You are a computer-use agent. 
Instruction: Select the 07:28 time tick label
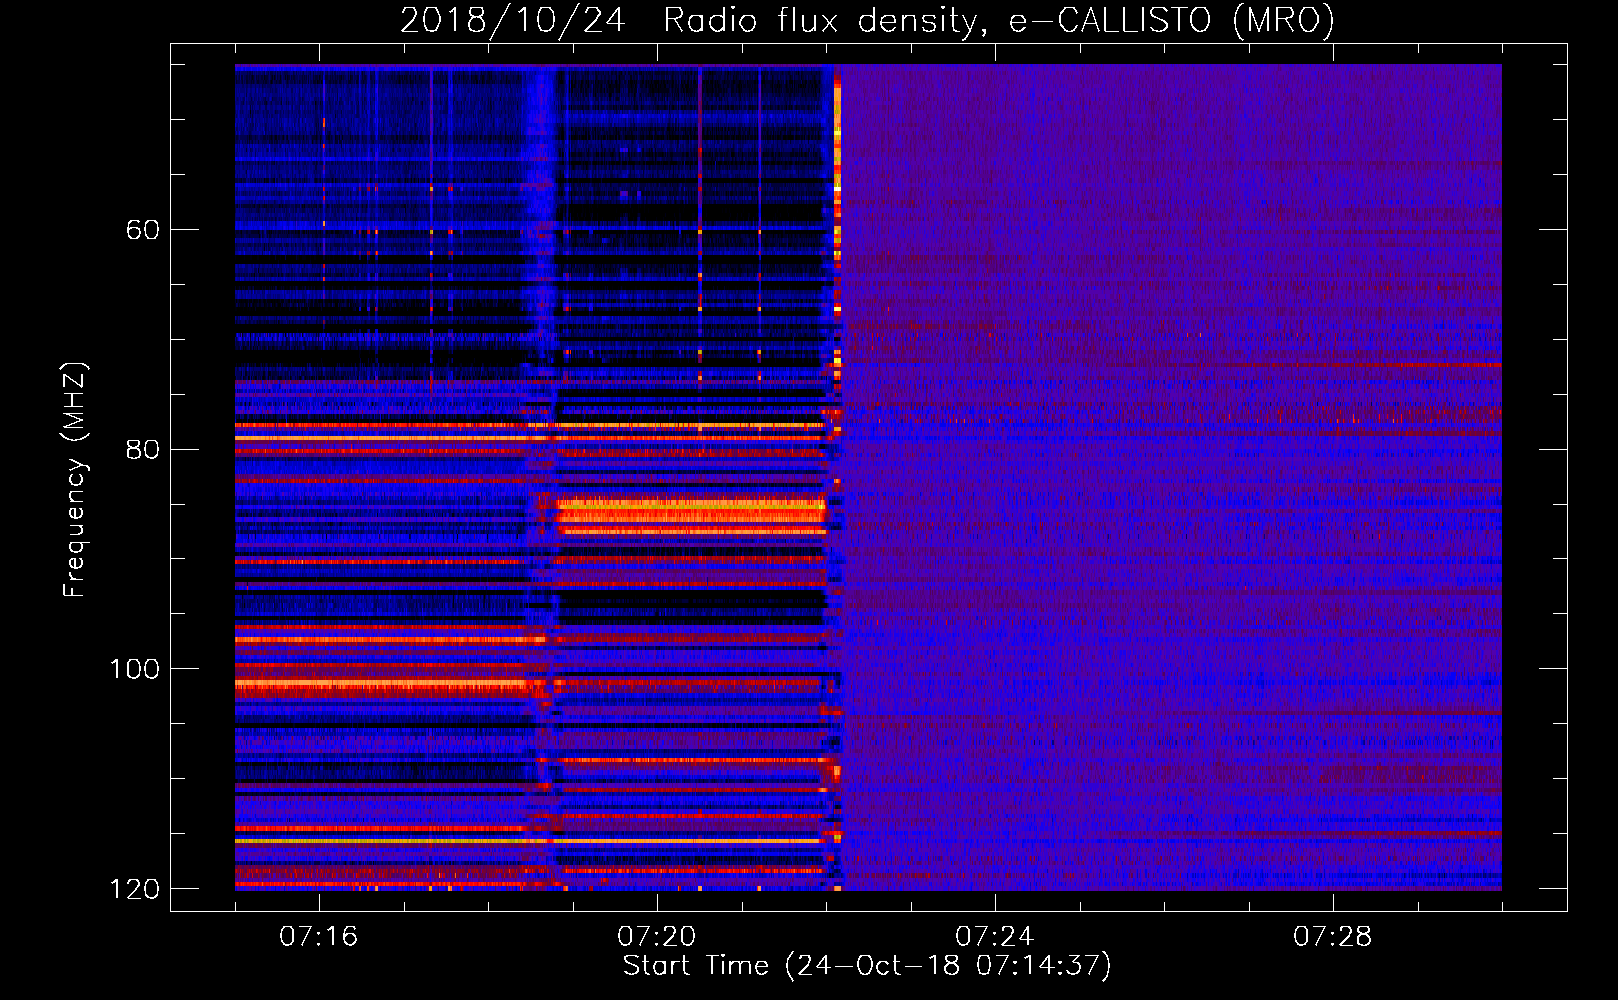tap(1333, 936)
